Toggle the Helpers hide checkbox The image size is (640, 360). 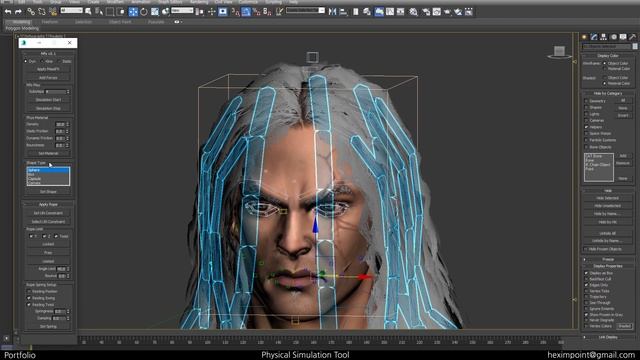pos(587,127)
